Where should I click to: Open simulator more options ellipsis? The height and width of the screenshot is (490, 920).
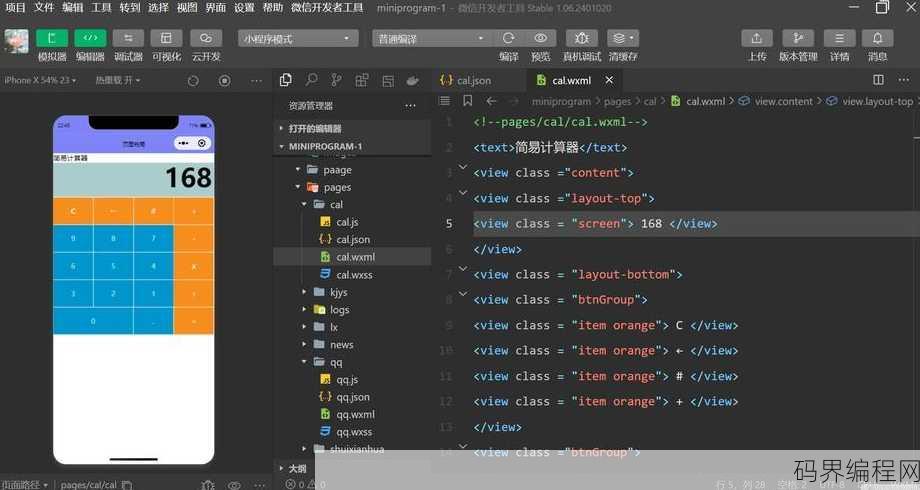[256, 80]
